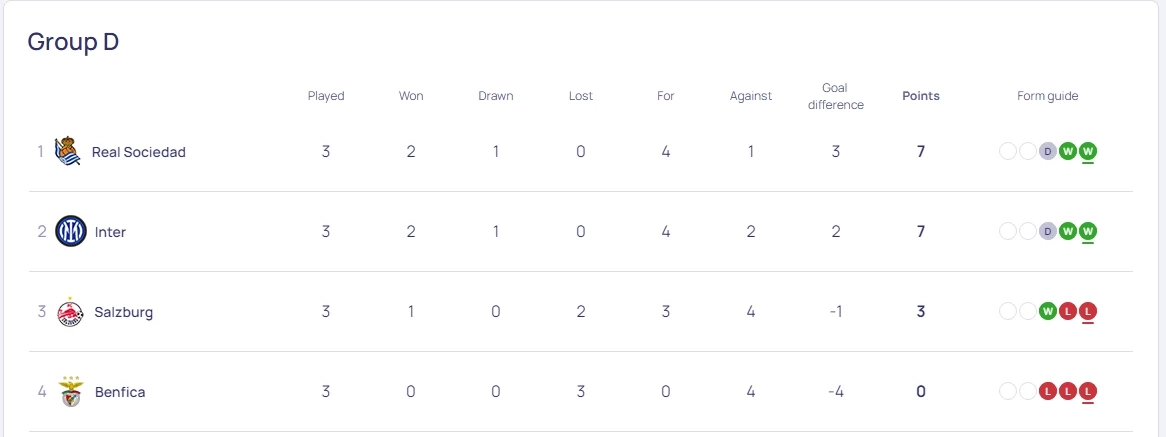Open Real Sociedad's underlined latest win badge
Screen dimensions: 1166x437
tap(1088, 151)
